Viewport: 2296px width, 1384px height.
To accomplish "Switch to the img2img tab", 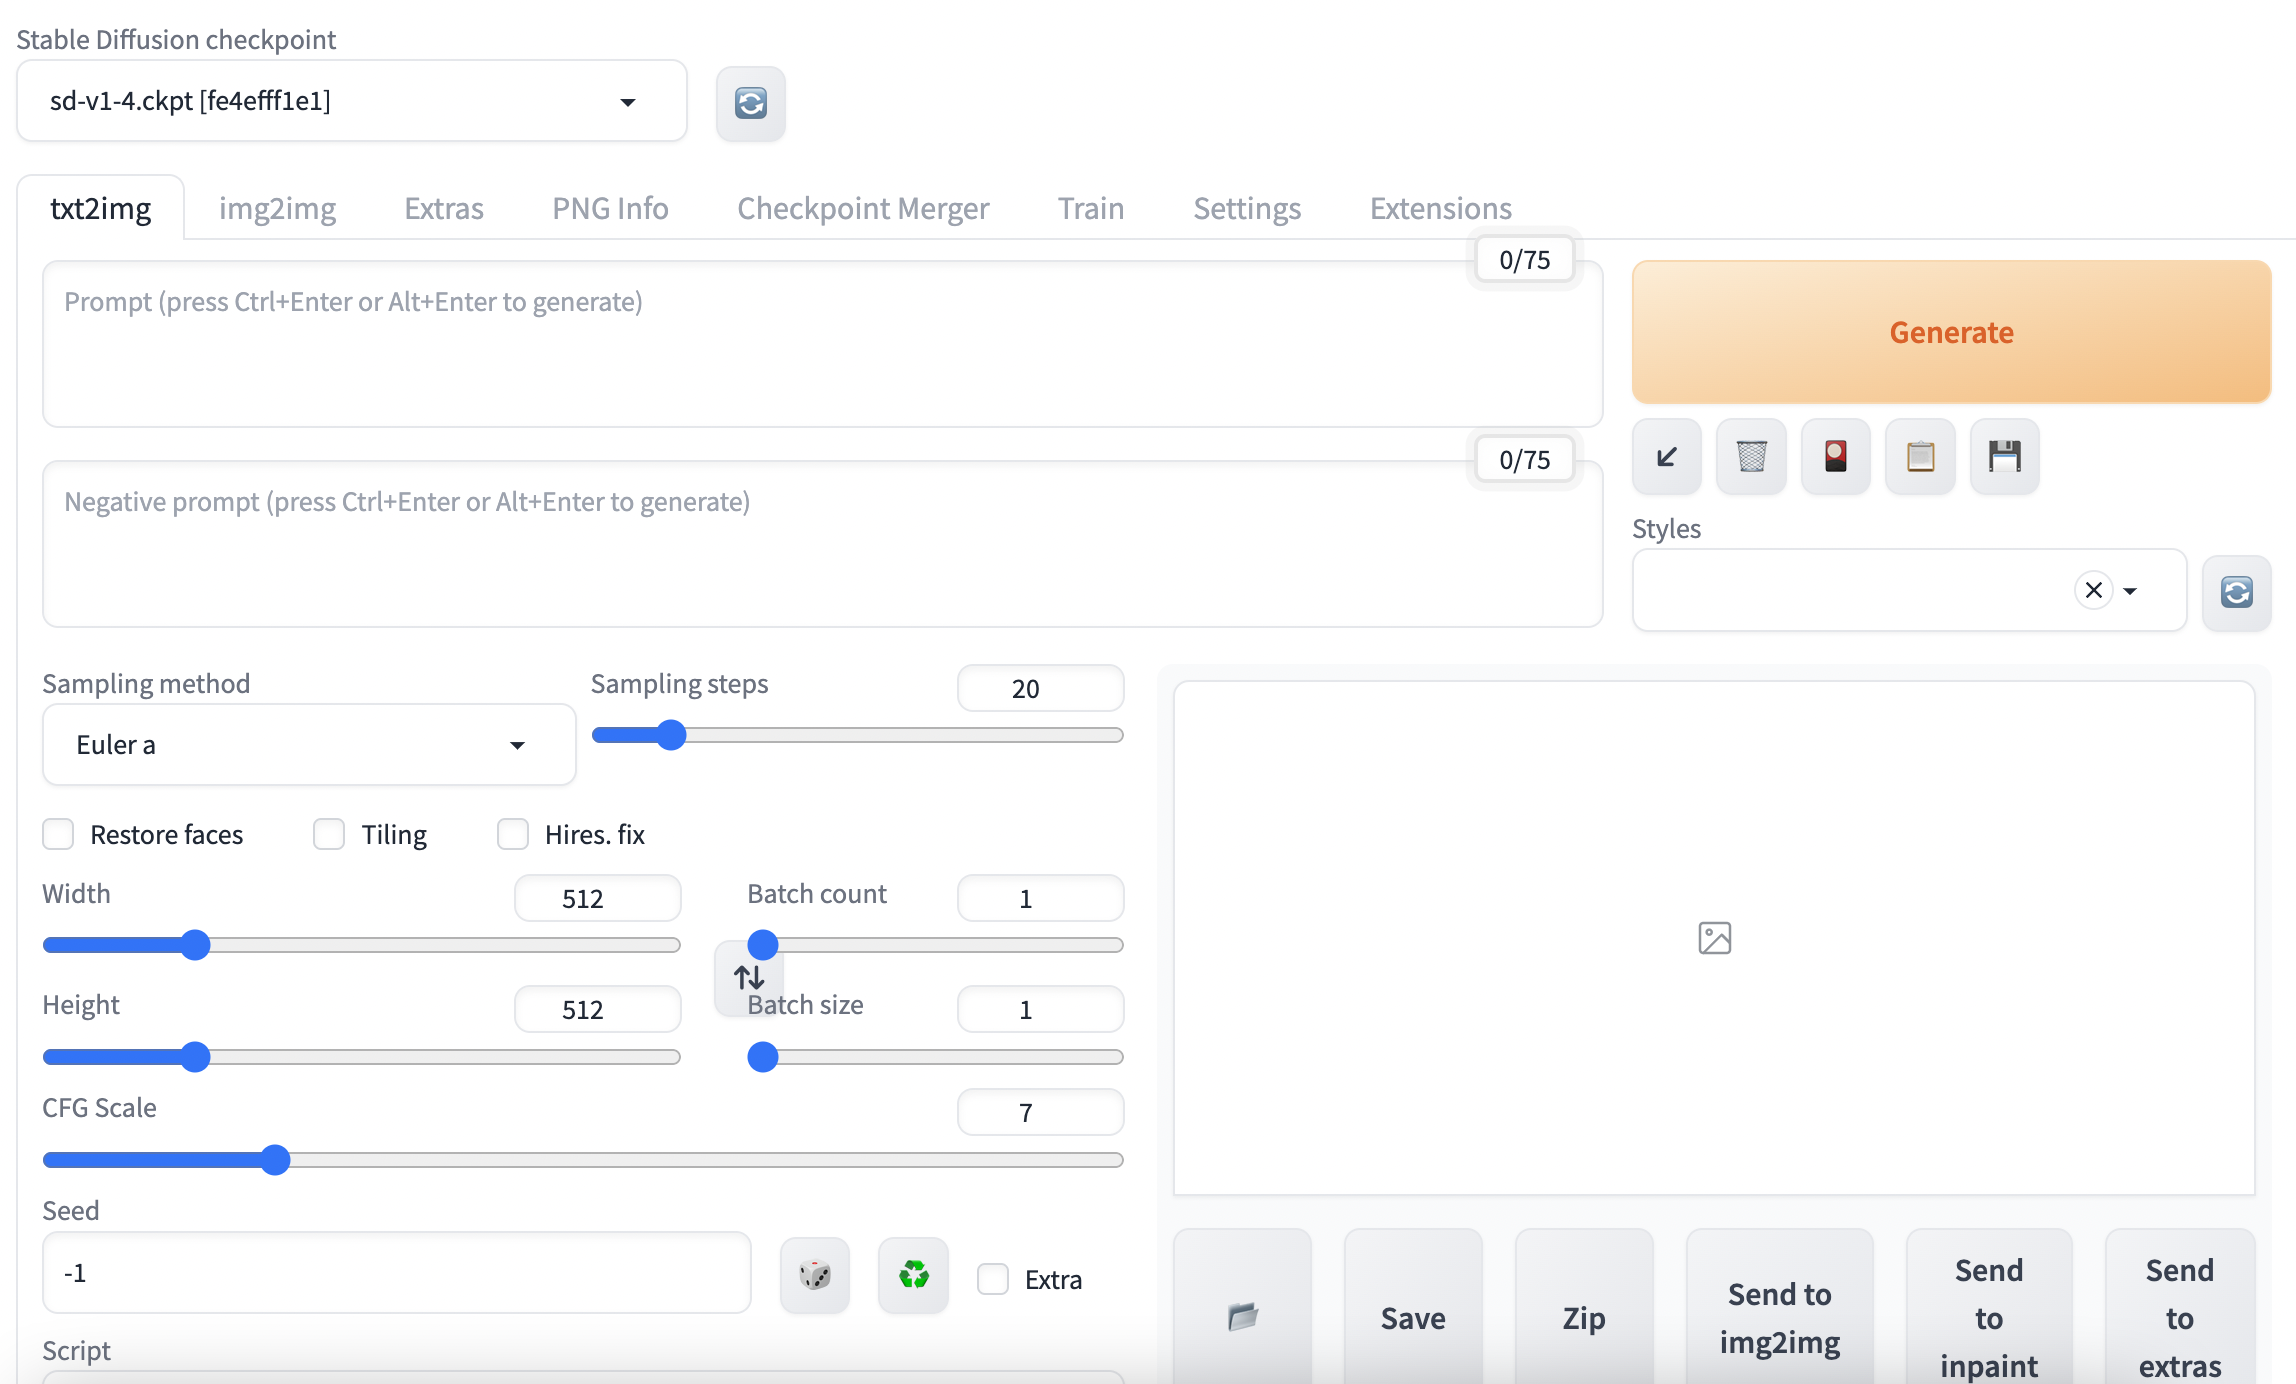I will coord(277,208).
